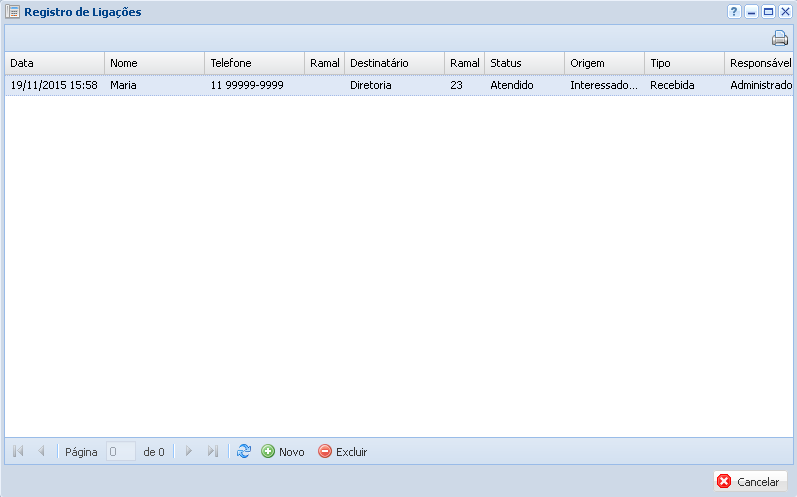This screenshot has height=497, width=797.
Task: Maximize the Registro de Ligações window
Action: [768, 12]
